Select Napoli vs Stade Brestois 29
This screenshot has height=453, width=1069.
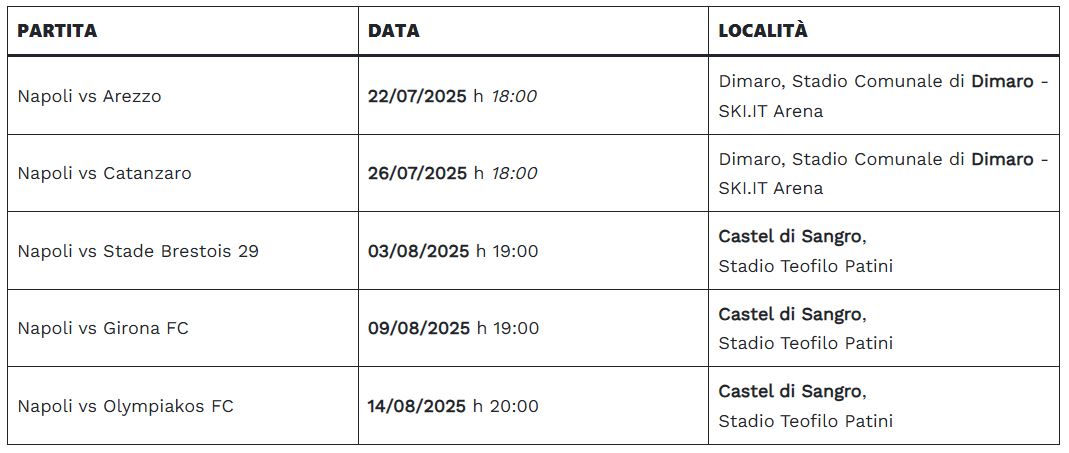click(x=138, y=251)
